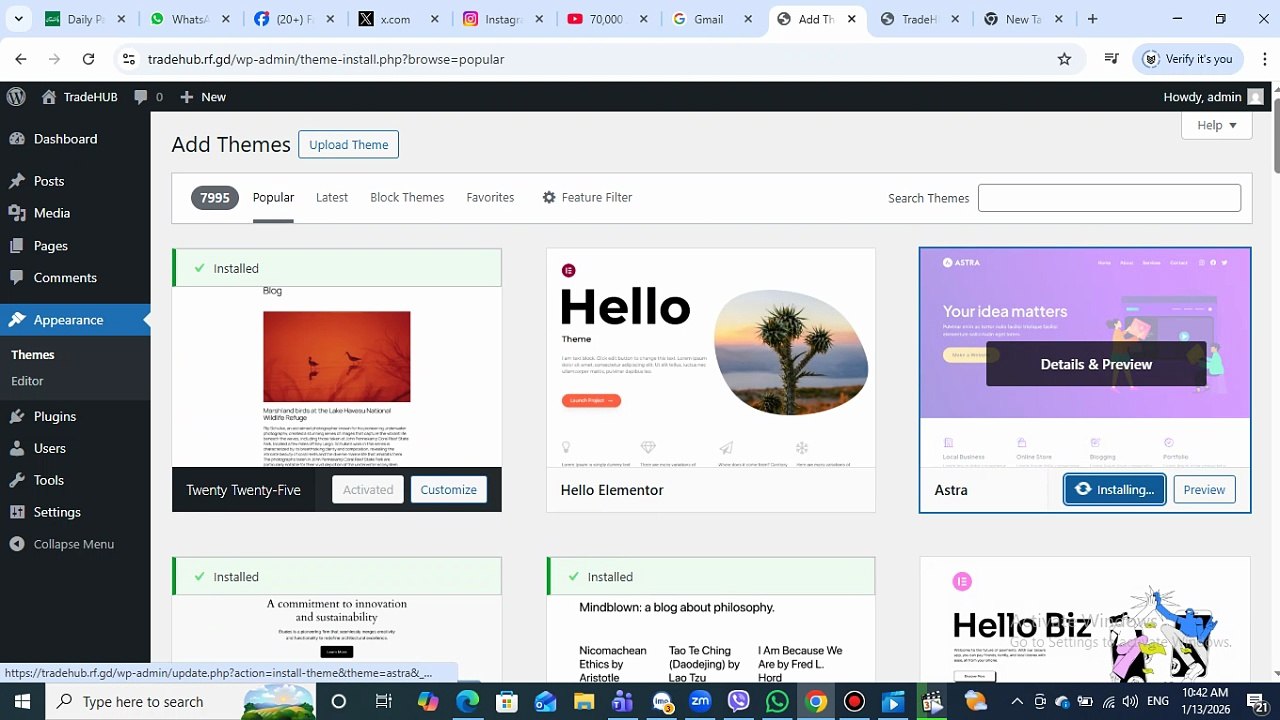The image size is (1280, 720).
Task: Switch to the WhatsApp browser tab
Action: (188, 19)
